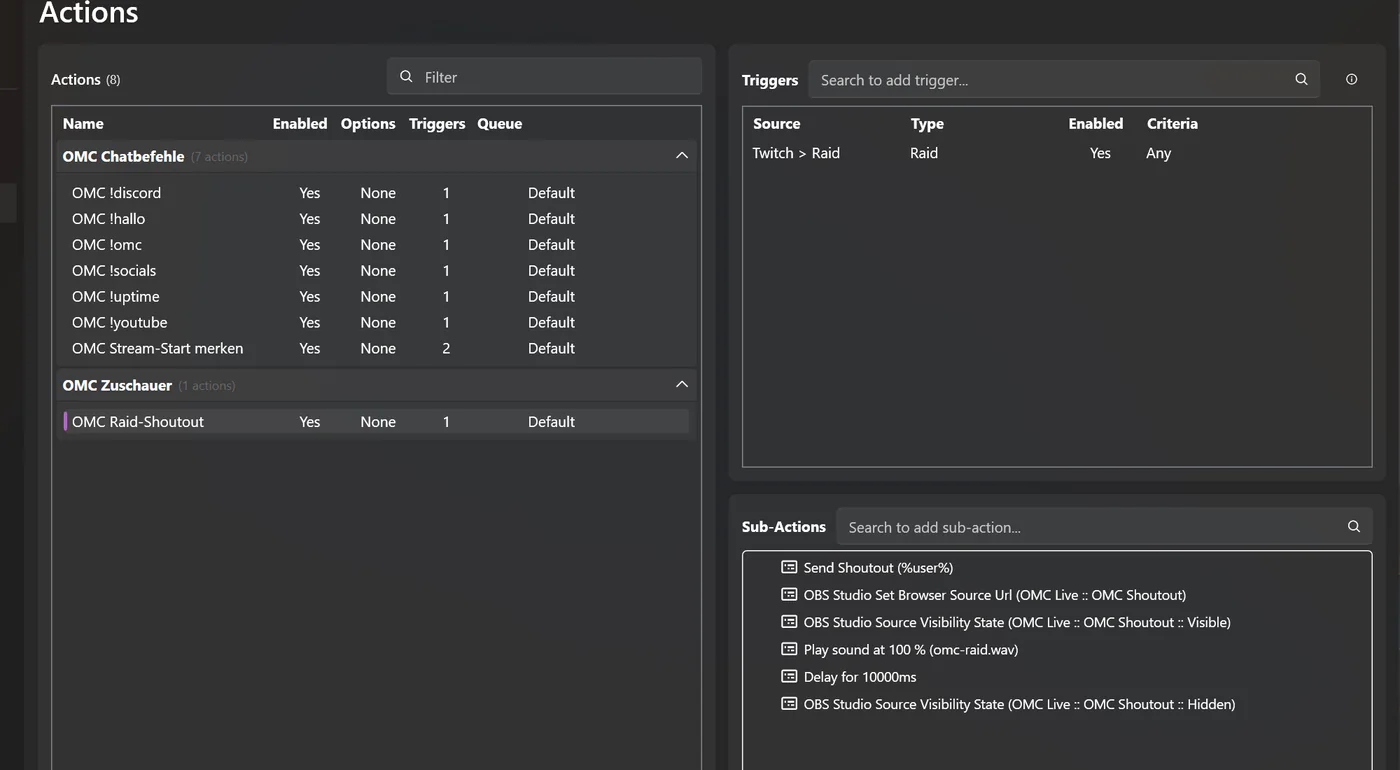Image resolution: width=1400 pixels, height=770 pixels.
Task: Click the OMC Zuschauer group title
Action: [117, 385]
